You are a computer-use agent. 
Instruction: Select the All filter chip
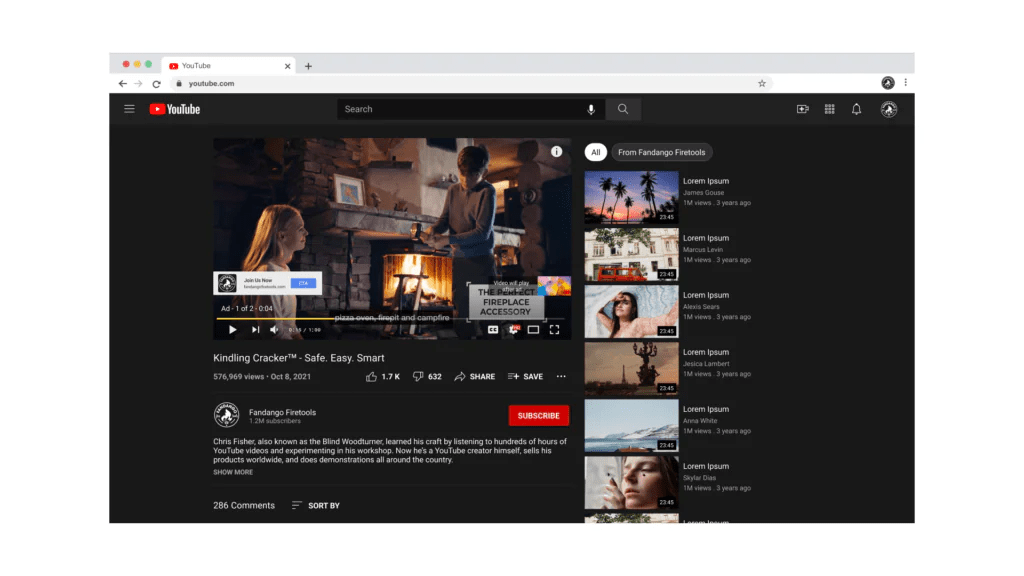(596, 152)
